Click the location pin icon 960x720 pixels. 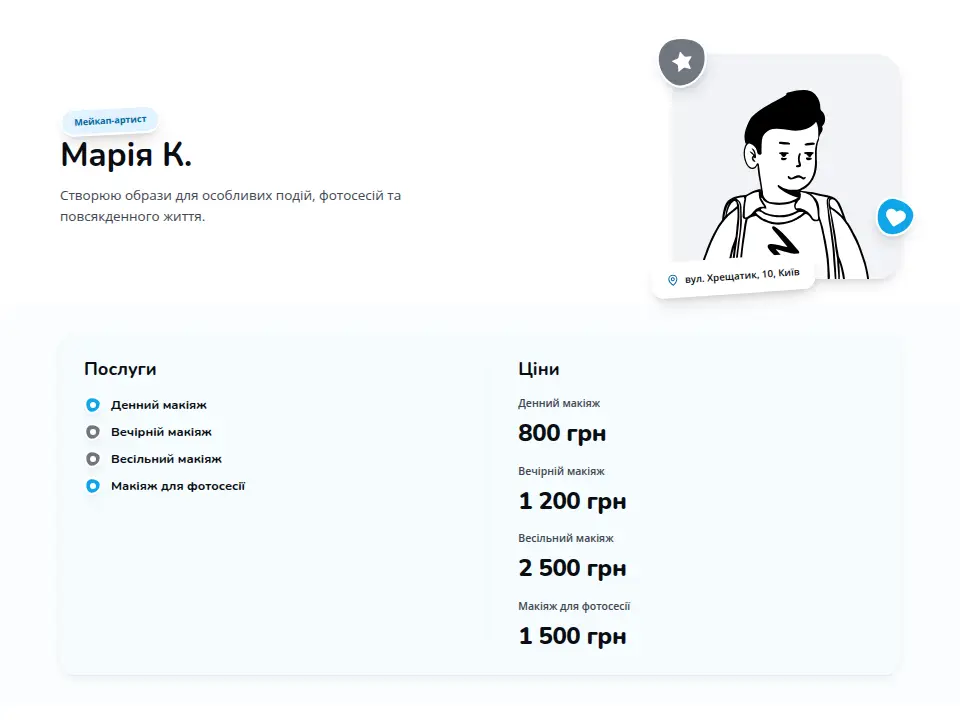(672, 280)
